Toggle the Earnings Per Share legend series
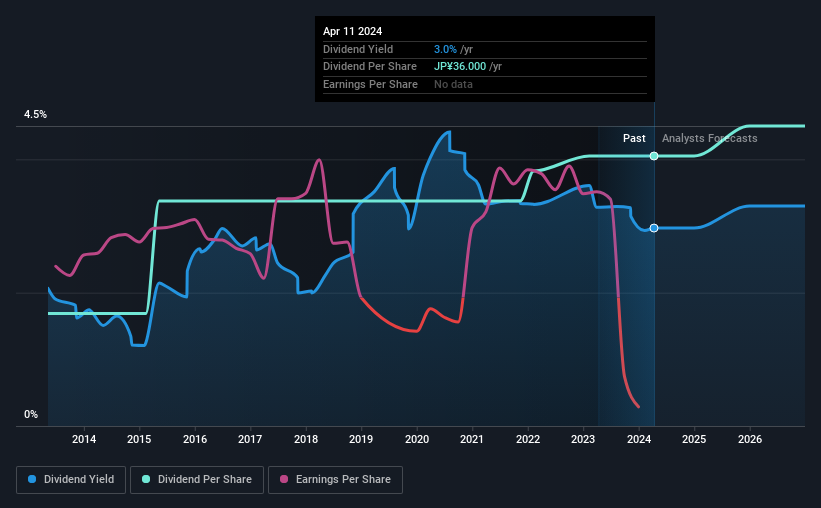821x508 pixels. [335, 479]
